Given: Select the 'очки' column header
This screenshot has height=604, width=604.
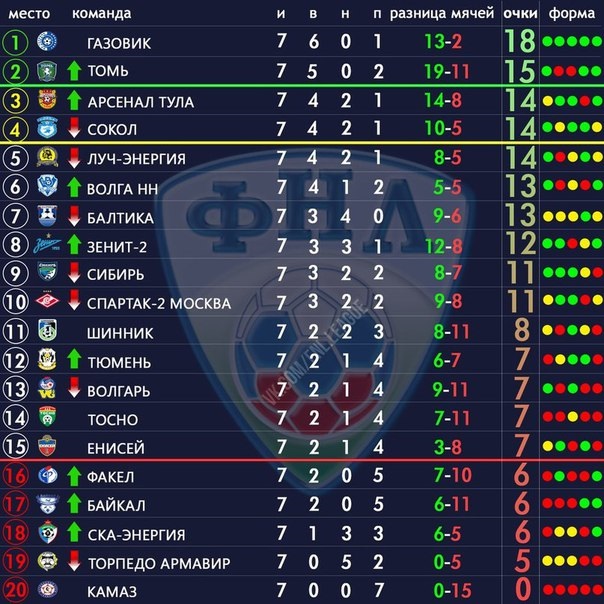Looking at the screenshot, I should pos(520,14).
